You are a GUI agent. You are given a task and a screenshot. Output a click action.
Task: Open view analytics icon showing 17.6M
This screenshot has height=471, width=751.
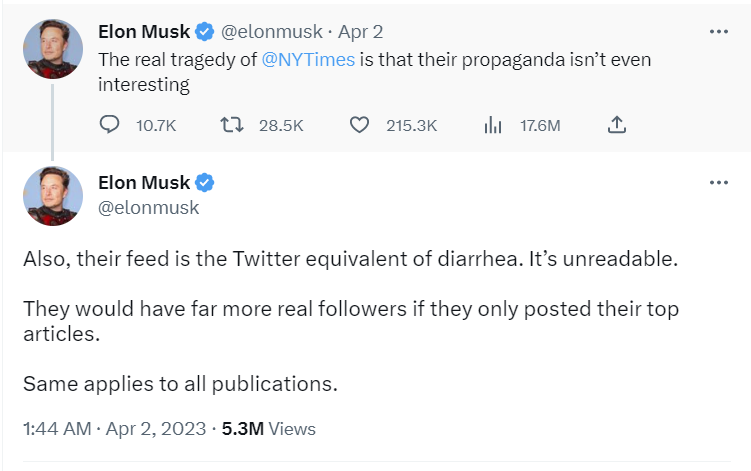click(x=492, y=125)
